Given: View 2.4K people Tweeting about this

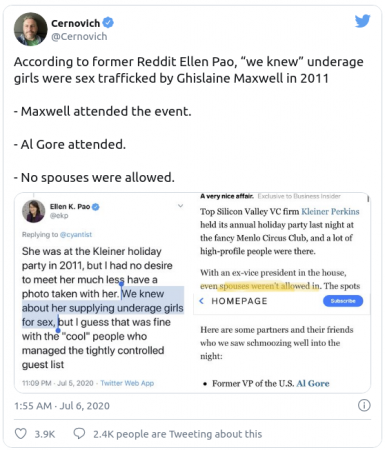Looking at the screenshot, I should tap(177, 434).
